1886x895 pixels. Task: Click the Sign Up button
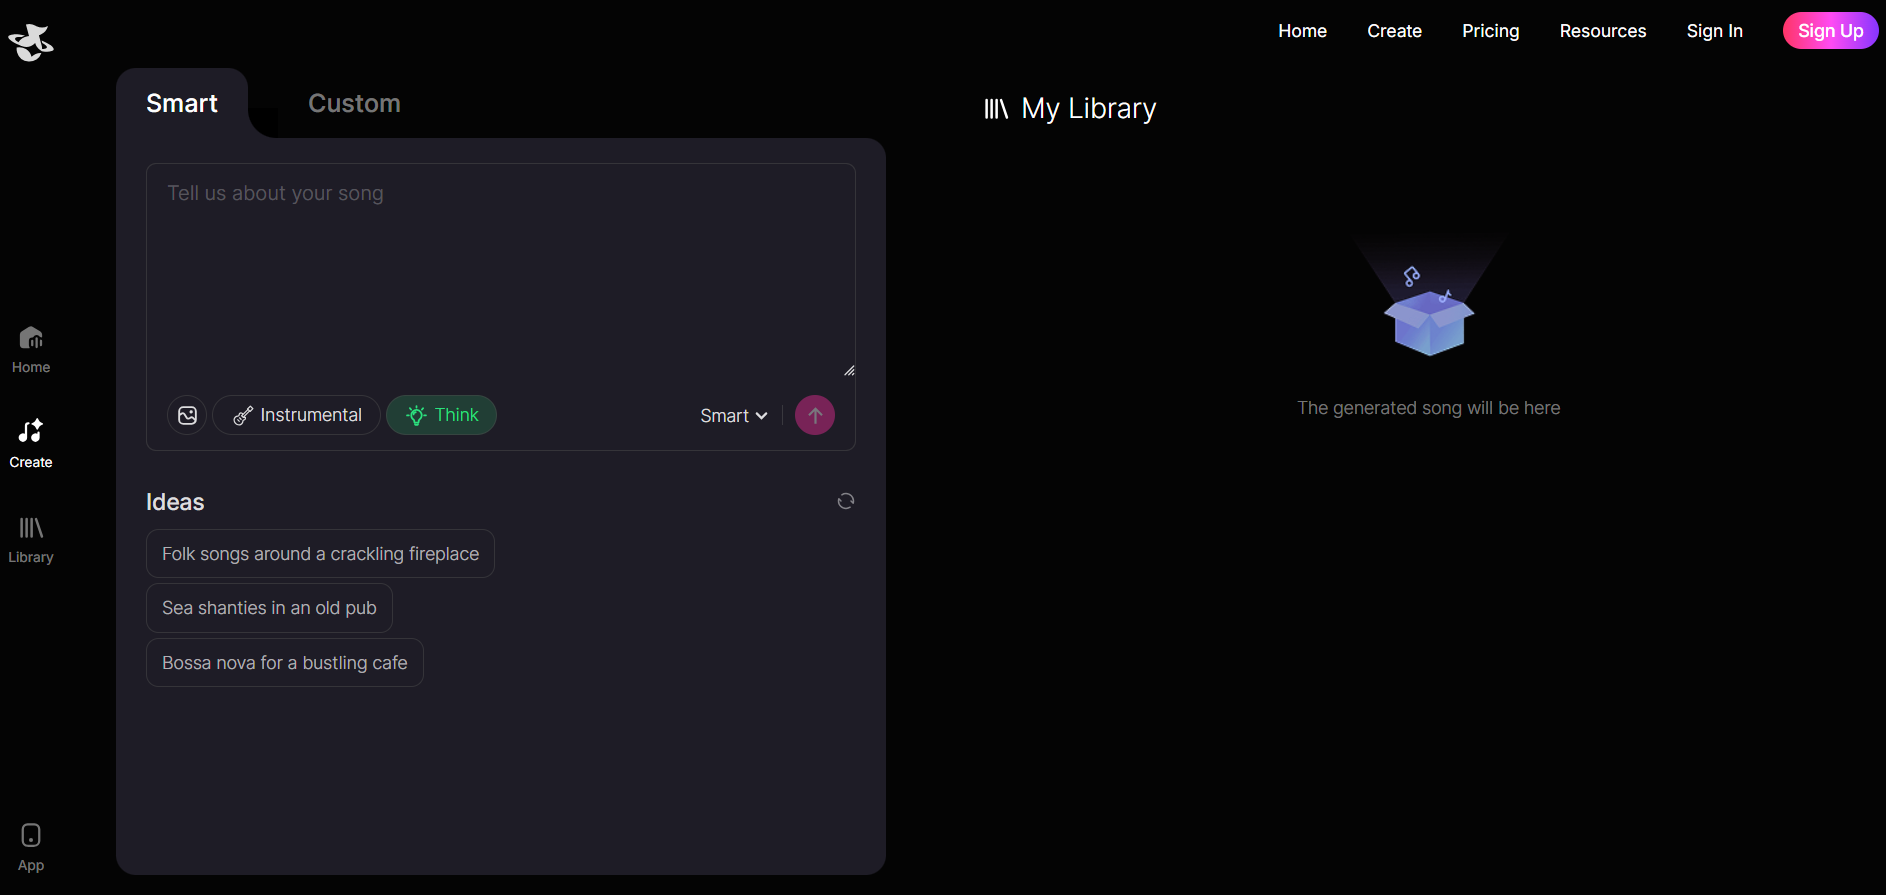1830,31
